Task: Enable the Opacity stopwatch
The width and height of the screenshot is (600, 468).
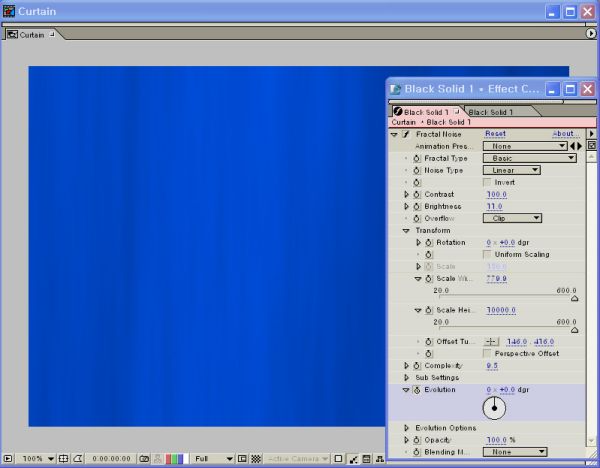Action: tap(417, 440)
